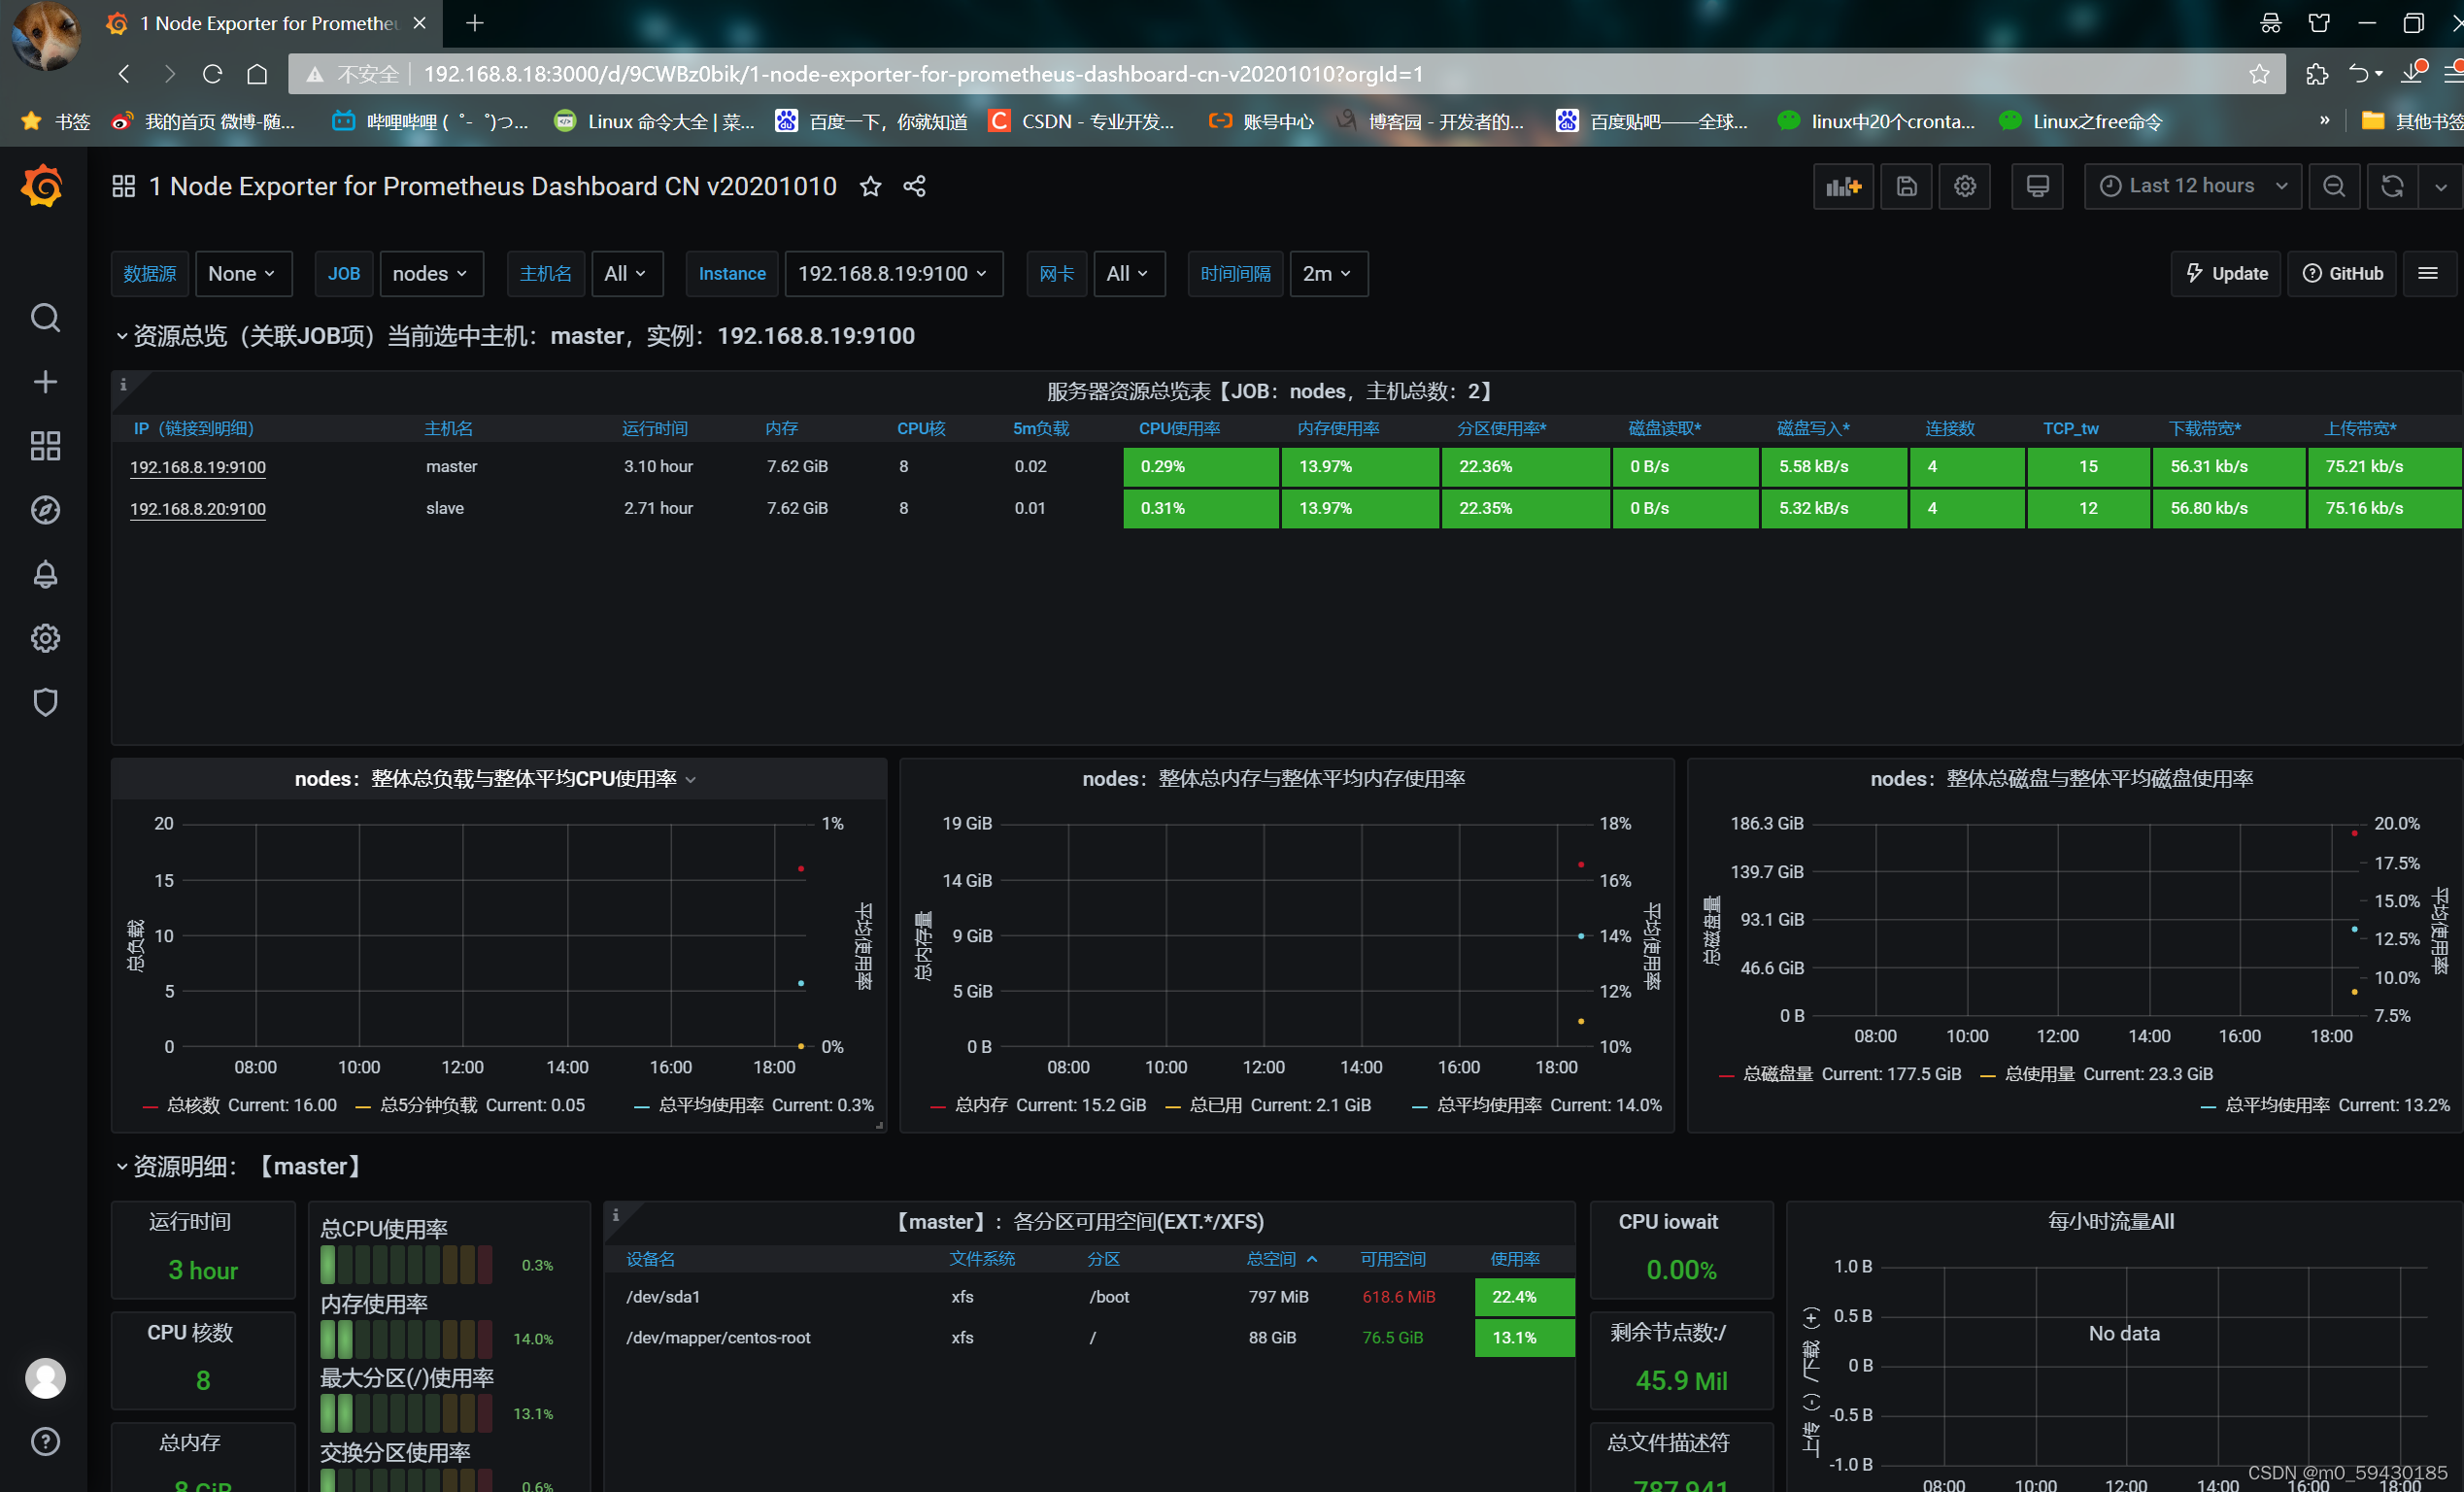
Task: Open Dashboards icon in sidebar
Action: [45, 446]
